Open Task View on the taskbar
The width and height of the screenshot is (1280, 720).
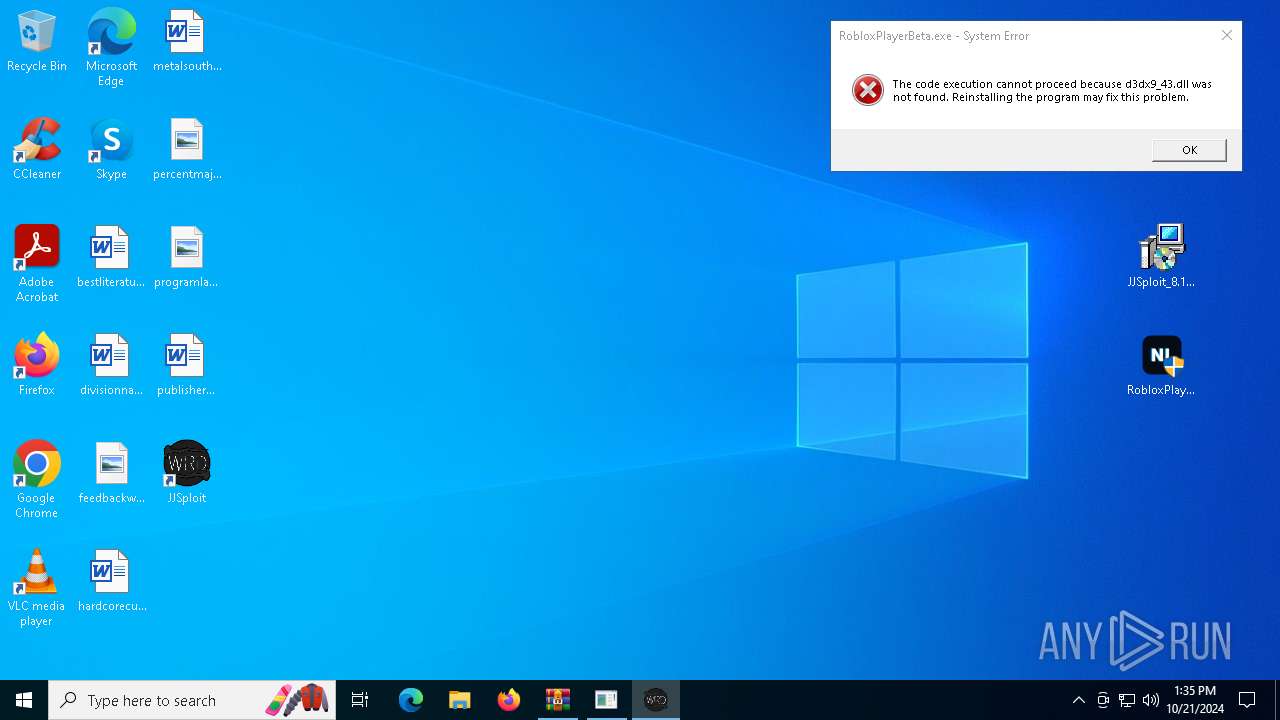[360, 700]
